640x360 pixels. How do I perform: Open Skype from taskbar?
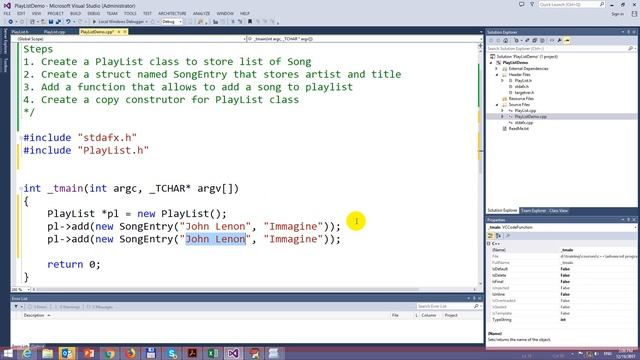click(172, 353)
